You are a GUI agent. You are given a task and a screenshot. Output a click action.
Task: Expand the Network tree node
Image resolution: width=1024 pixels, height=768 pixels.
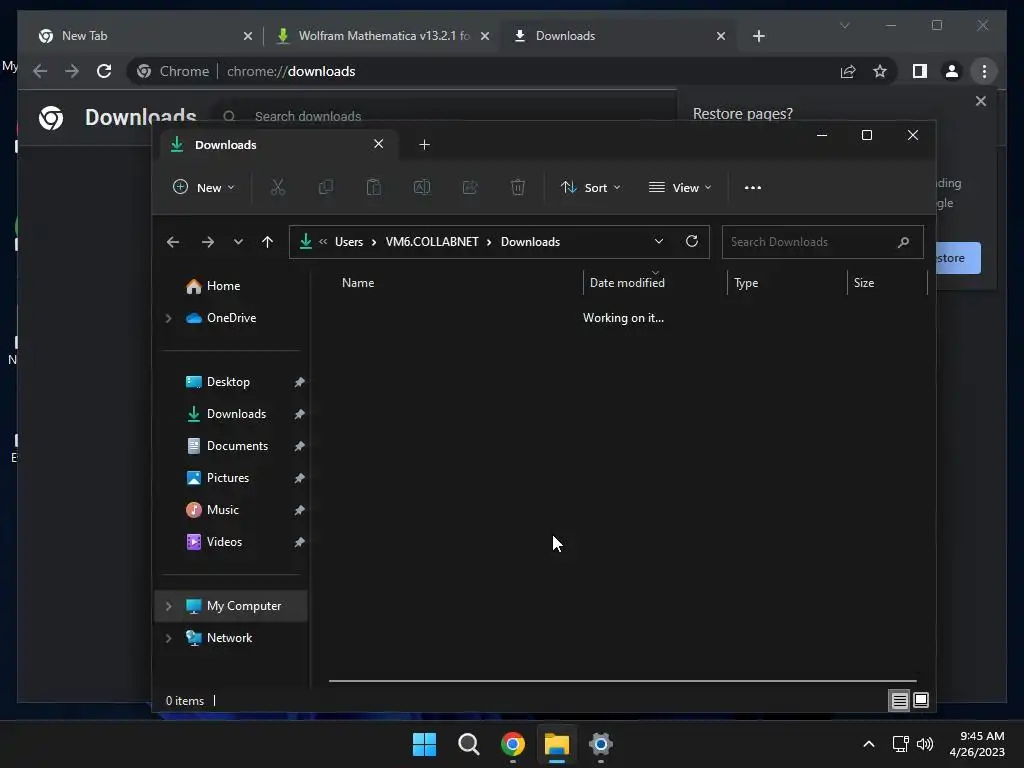tap(168, 638)
